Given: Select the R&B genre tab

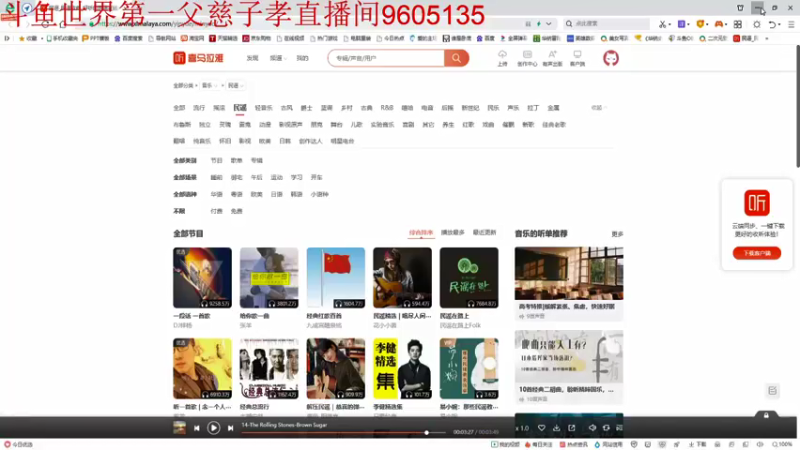Looking at the screenshot, I should pos(387,108).
